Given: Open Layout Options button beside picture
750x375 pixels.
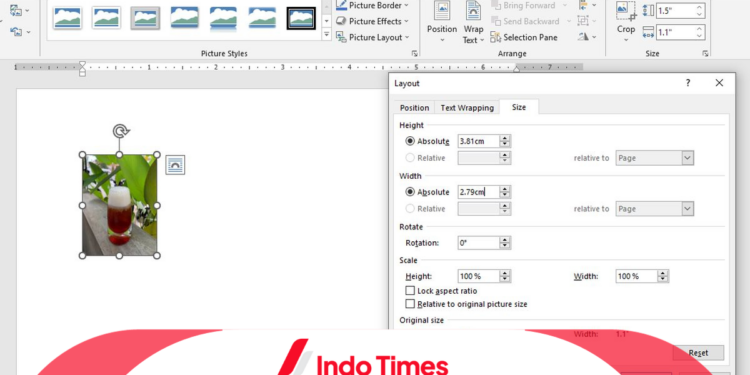Looking at the screenshot, I should 175,165.
